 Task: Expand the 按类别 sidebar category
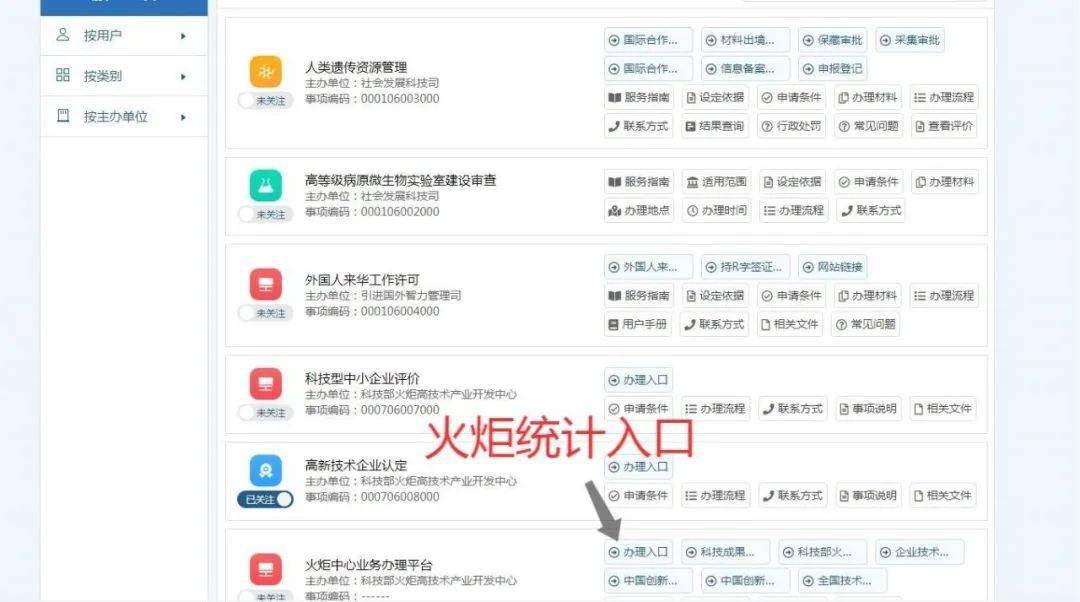point(124,76)
